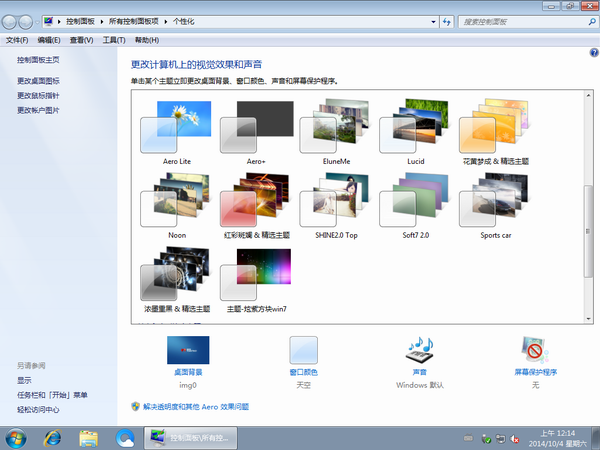Click the Back navigation button
The width and height of the screenshot is (600, 450).
[x=9, y=22]
